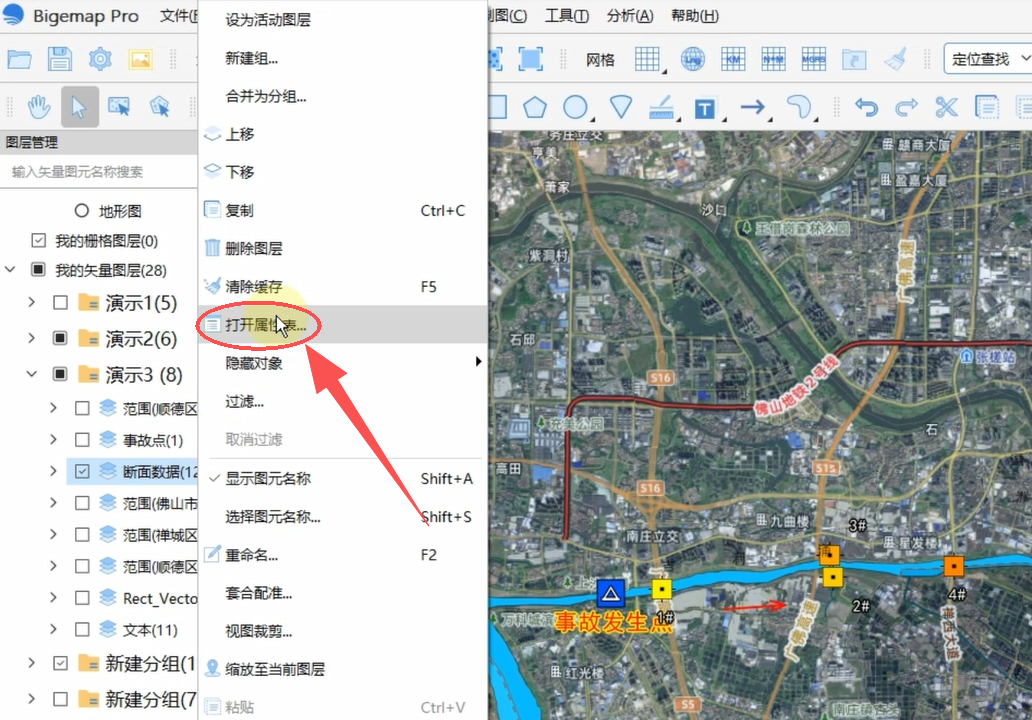
Task: Select the 地形图 radio button
Action: point(82,211)
